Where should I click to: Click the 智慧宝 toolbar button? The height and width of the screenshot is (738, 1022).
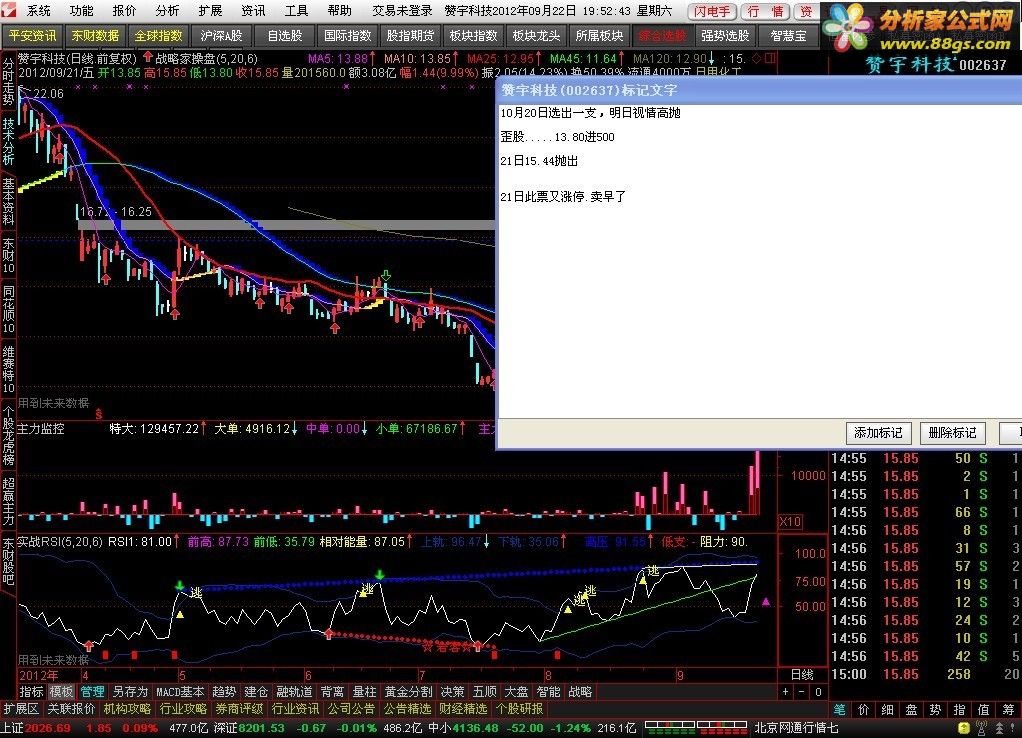789,36
